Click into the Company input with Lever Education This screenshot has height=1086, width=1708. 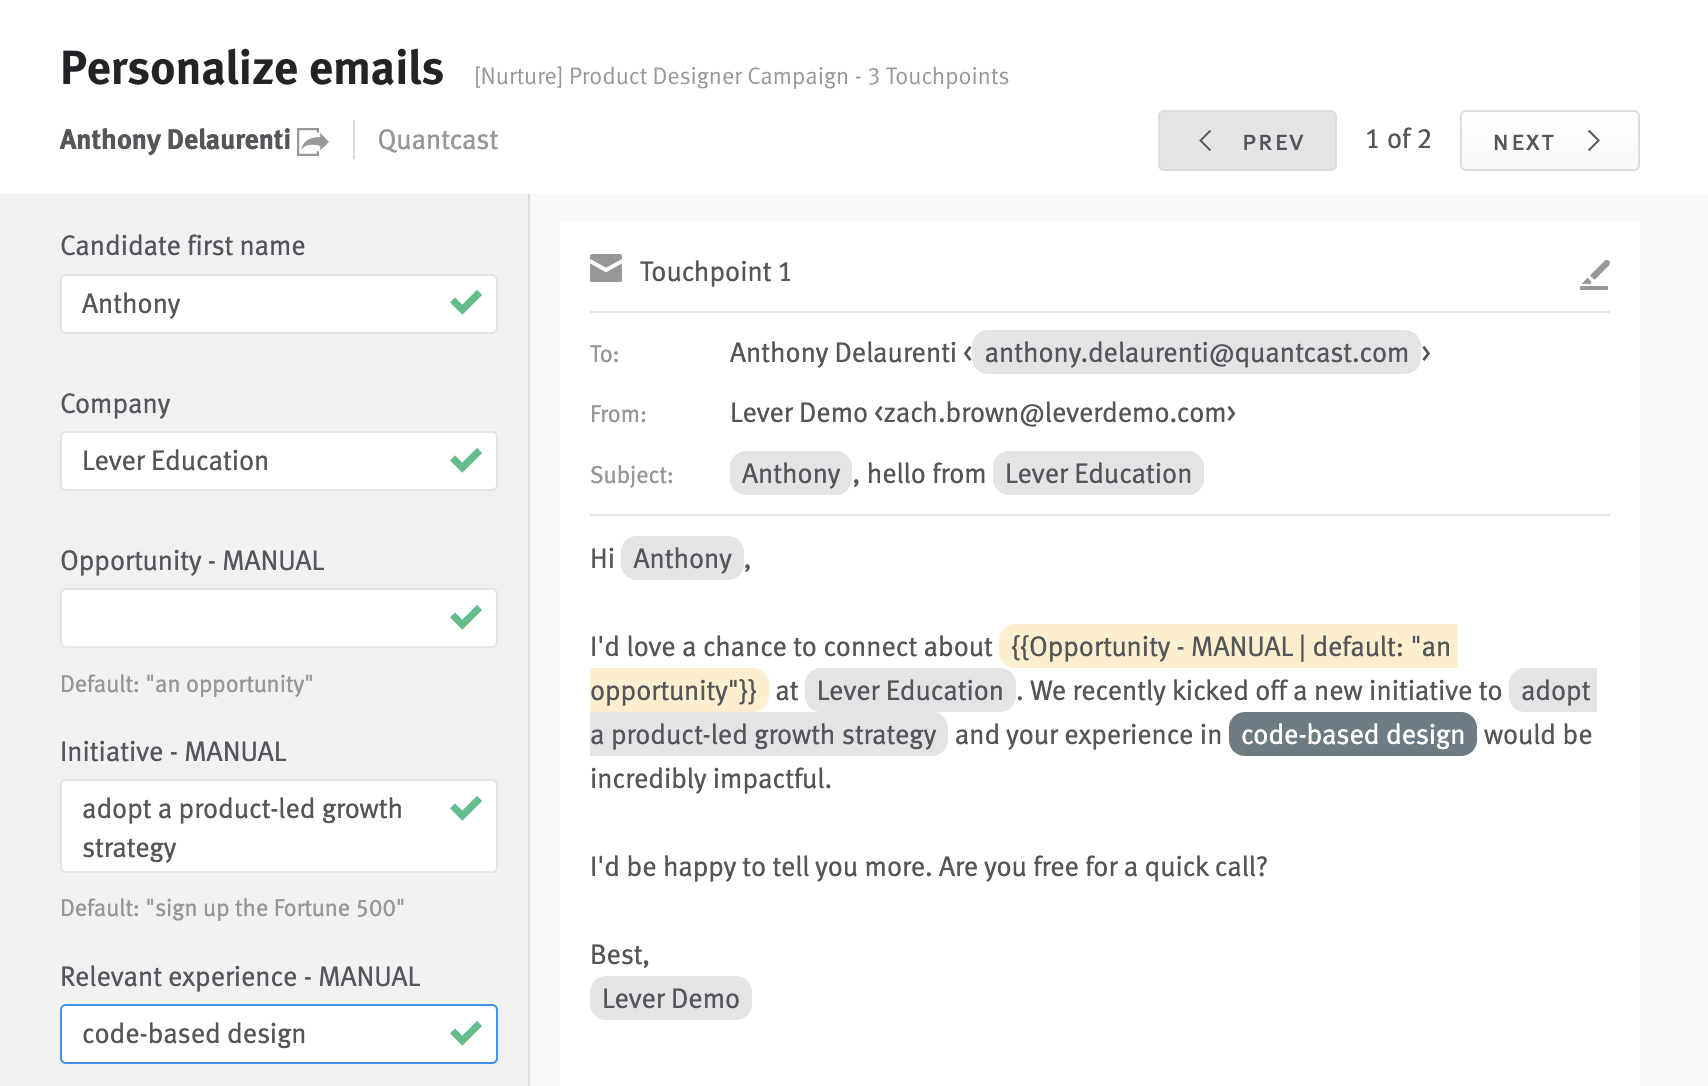click(x=279, y=461)
